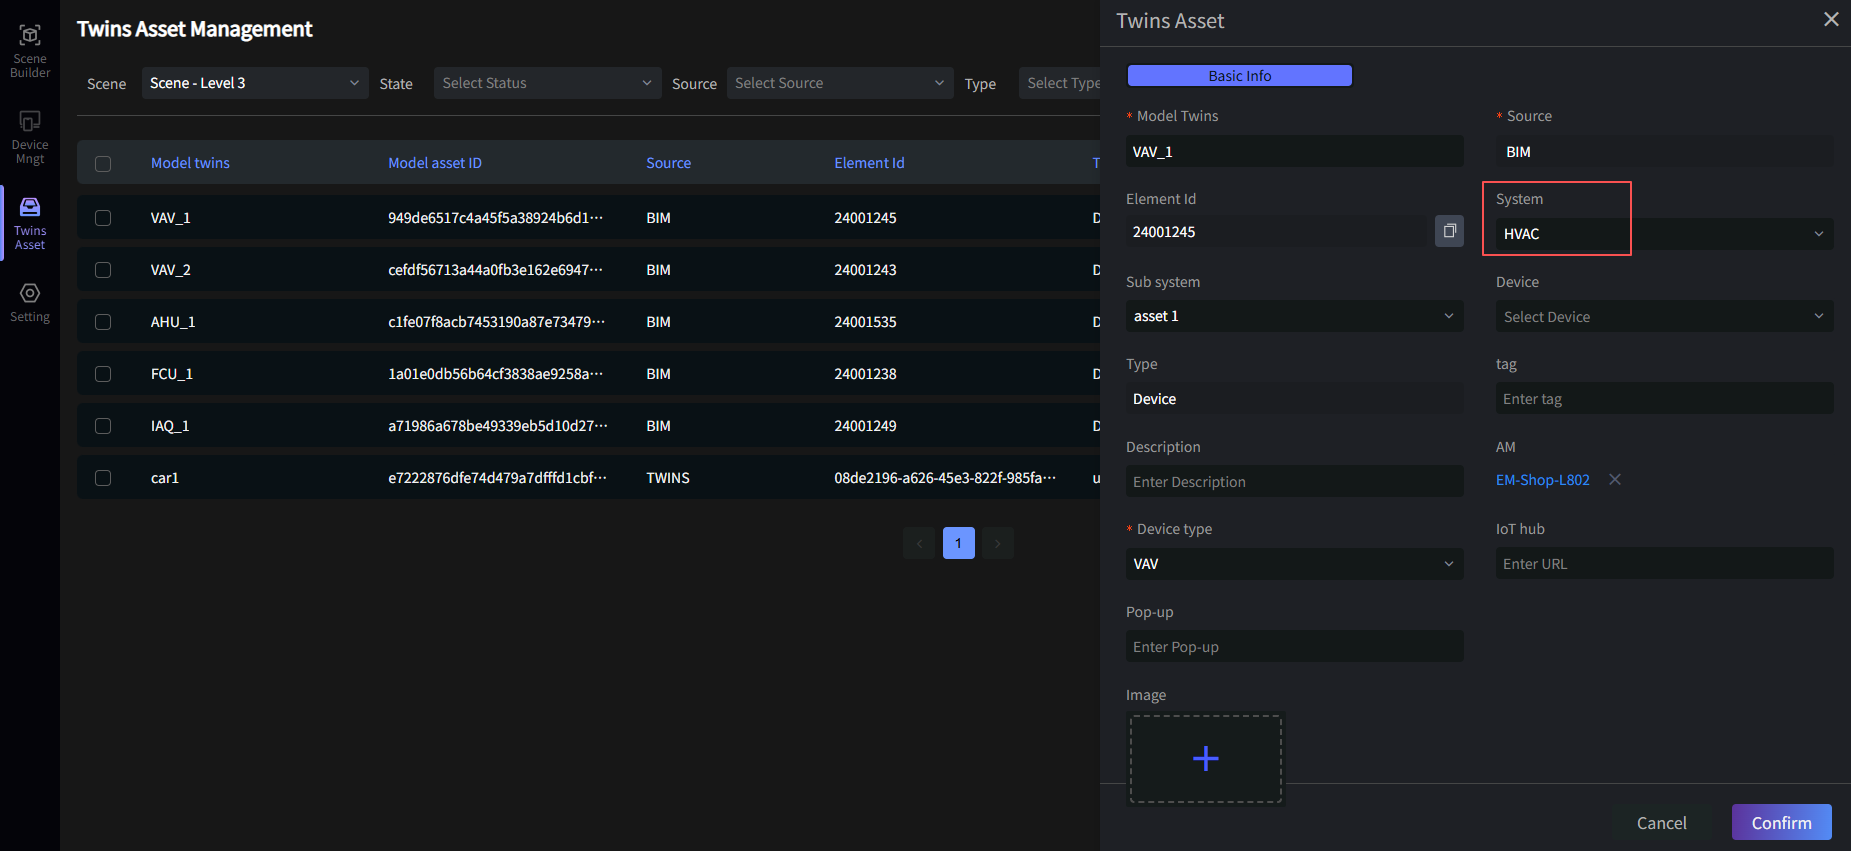Screen dimensions: 1851x851
Task: Click the Cancel button
Action: click(x=1661, y=822)
